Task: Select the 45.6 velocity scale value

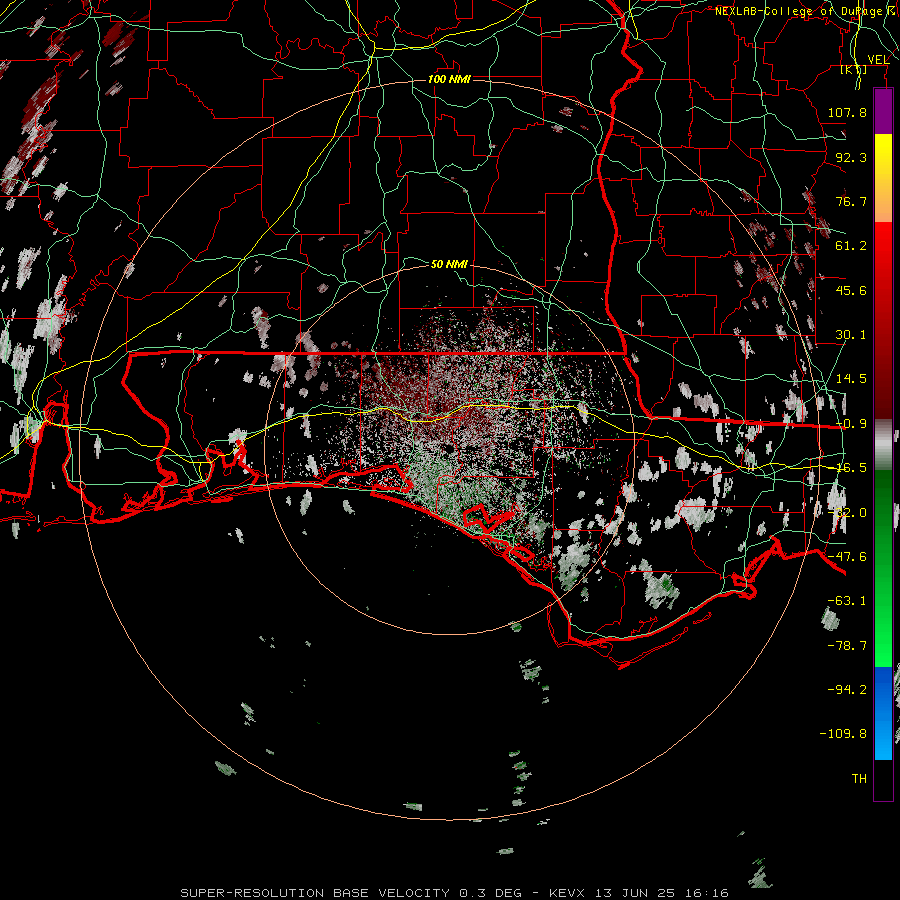Action: pyautogui.click(x=851, y=290)
